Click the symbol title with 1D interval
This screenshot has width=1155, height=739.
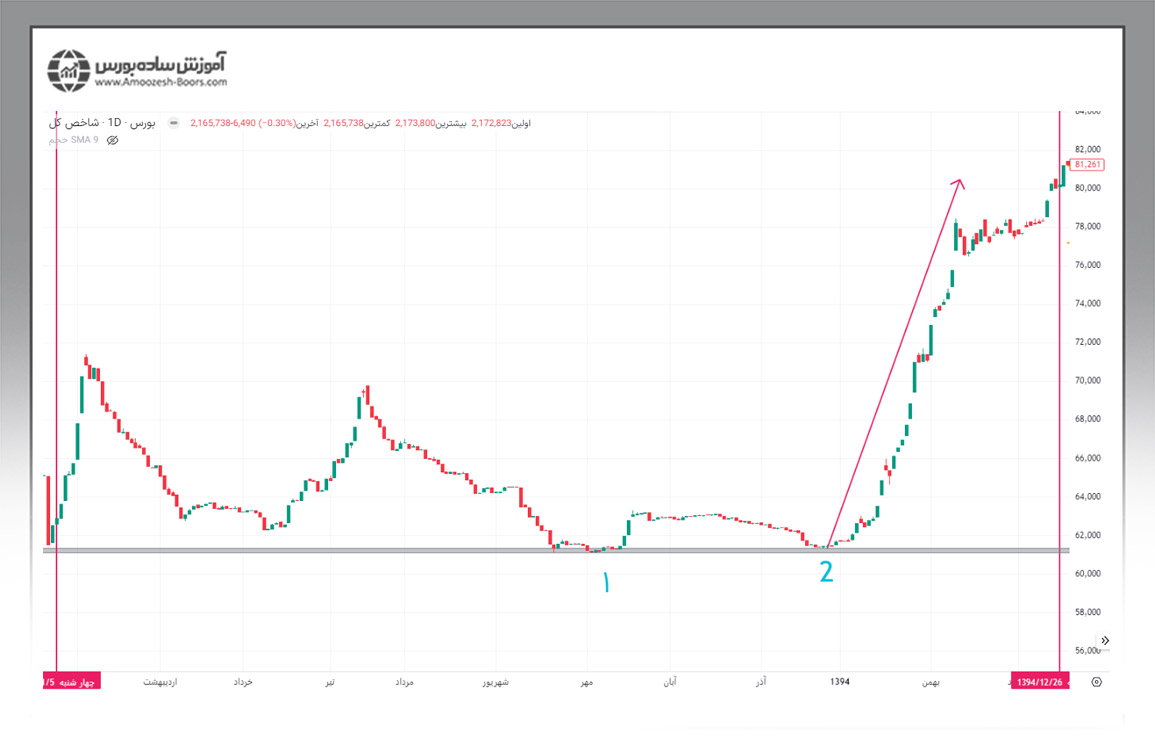[102, 123]
